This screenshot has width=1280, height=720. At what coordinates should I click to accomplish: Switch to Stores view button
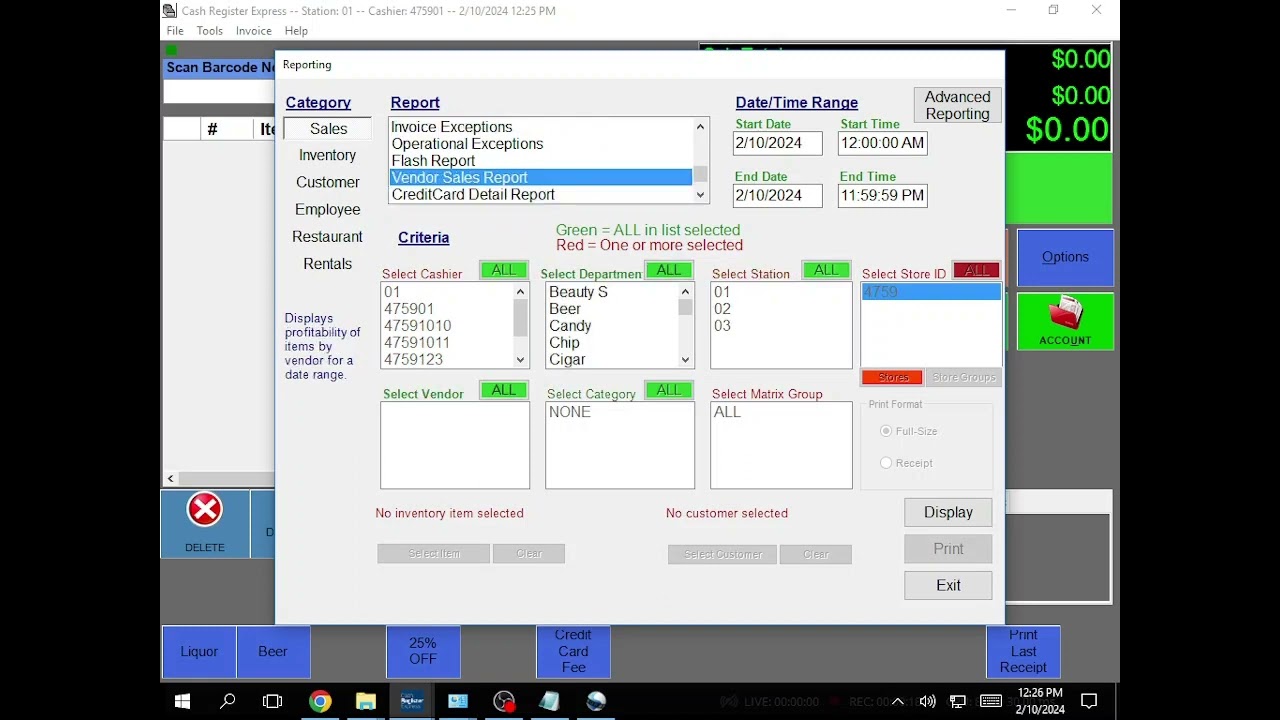coord(892,377)
